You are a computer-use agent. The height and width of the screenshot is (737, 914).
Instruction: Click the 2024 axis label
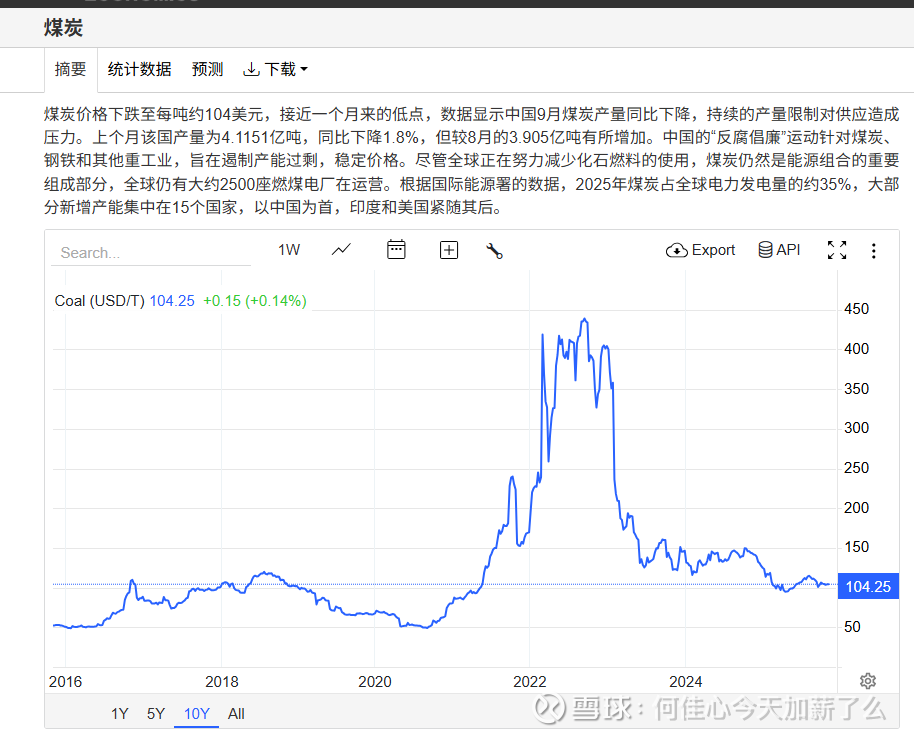pos(686,682)
